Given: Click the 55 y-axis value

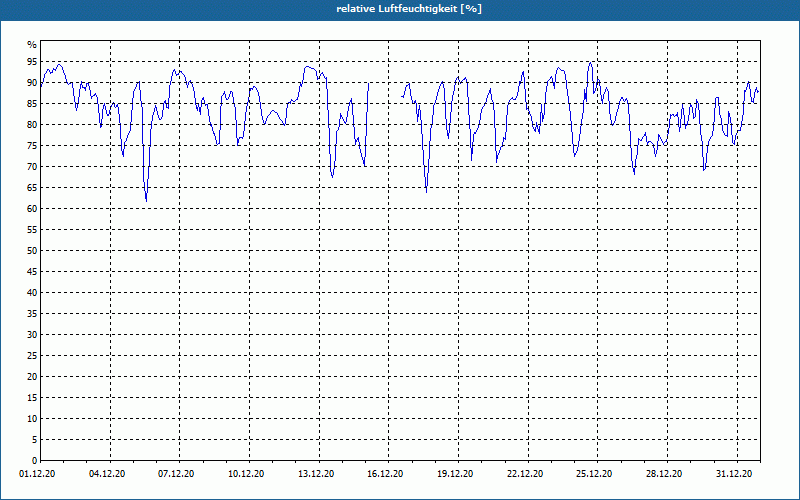Looking at the screenshot, I should point(32,230).
